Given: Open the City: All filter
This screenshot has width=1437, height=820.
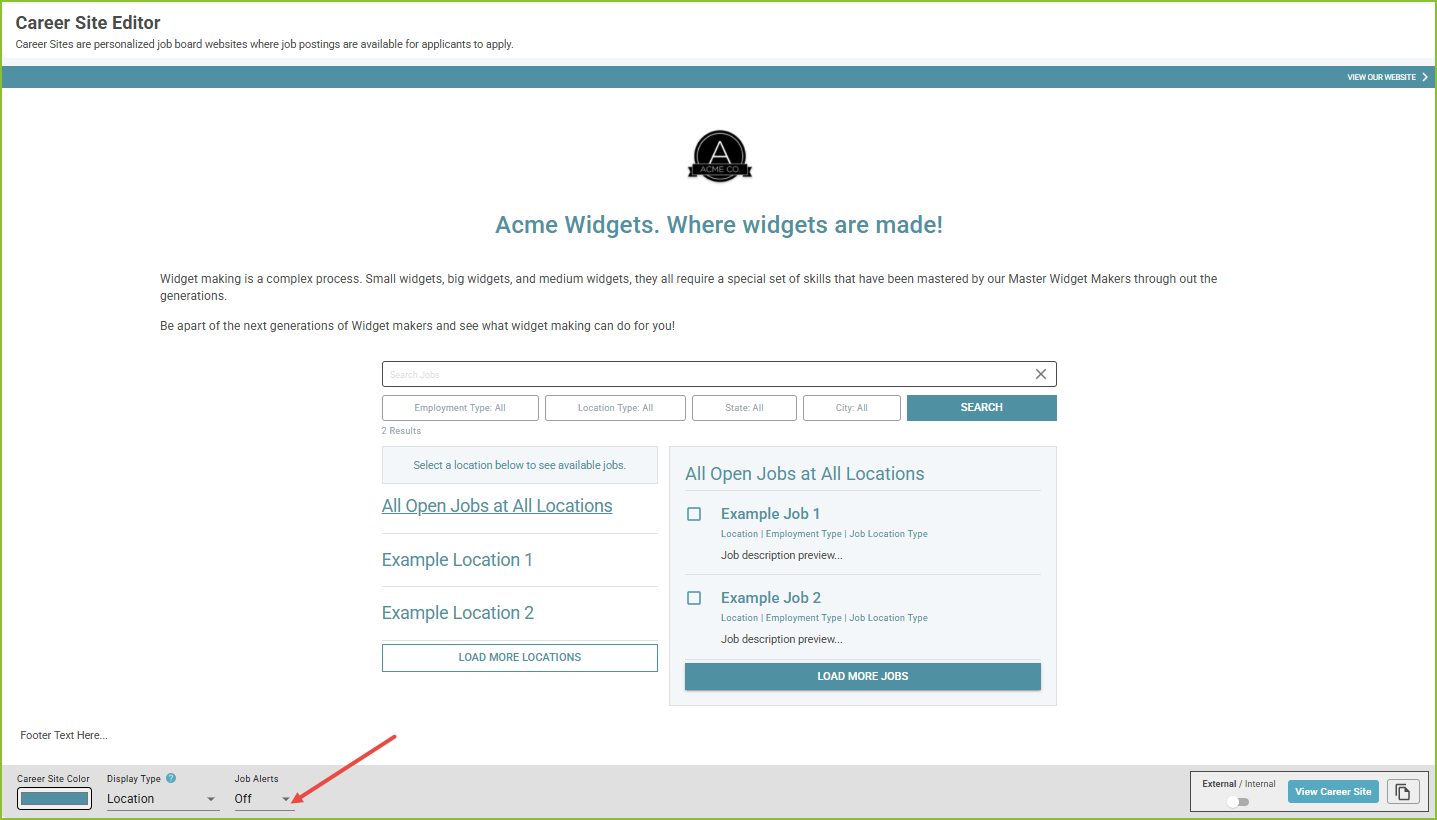Looking at the screenshot, I should 852,408.
